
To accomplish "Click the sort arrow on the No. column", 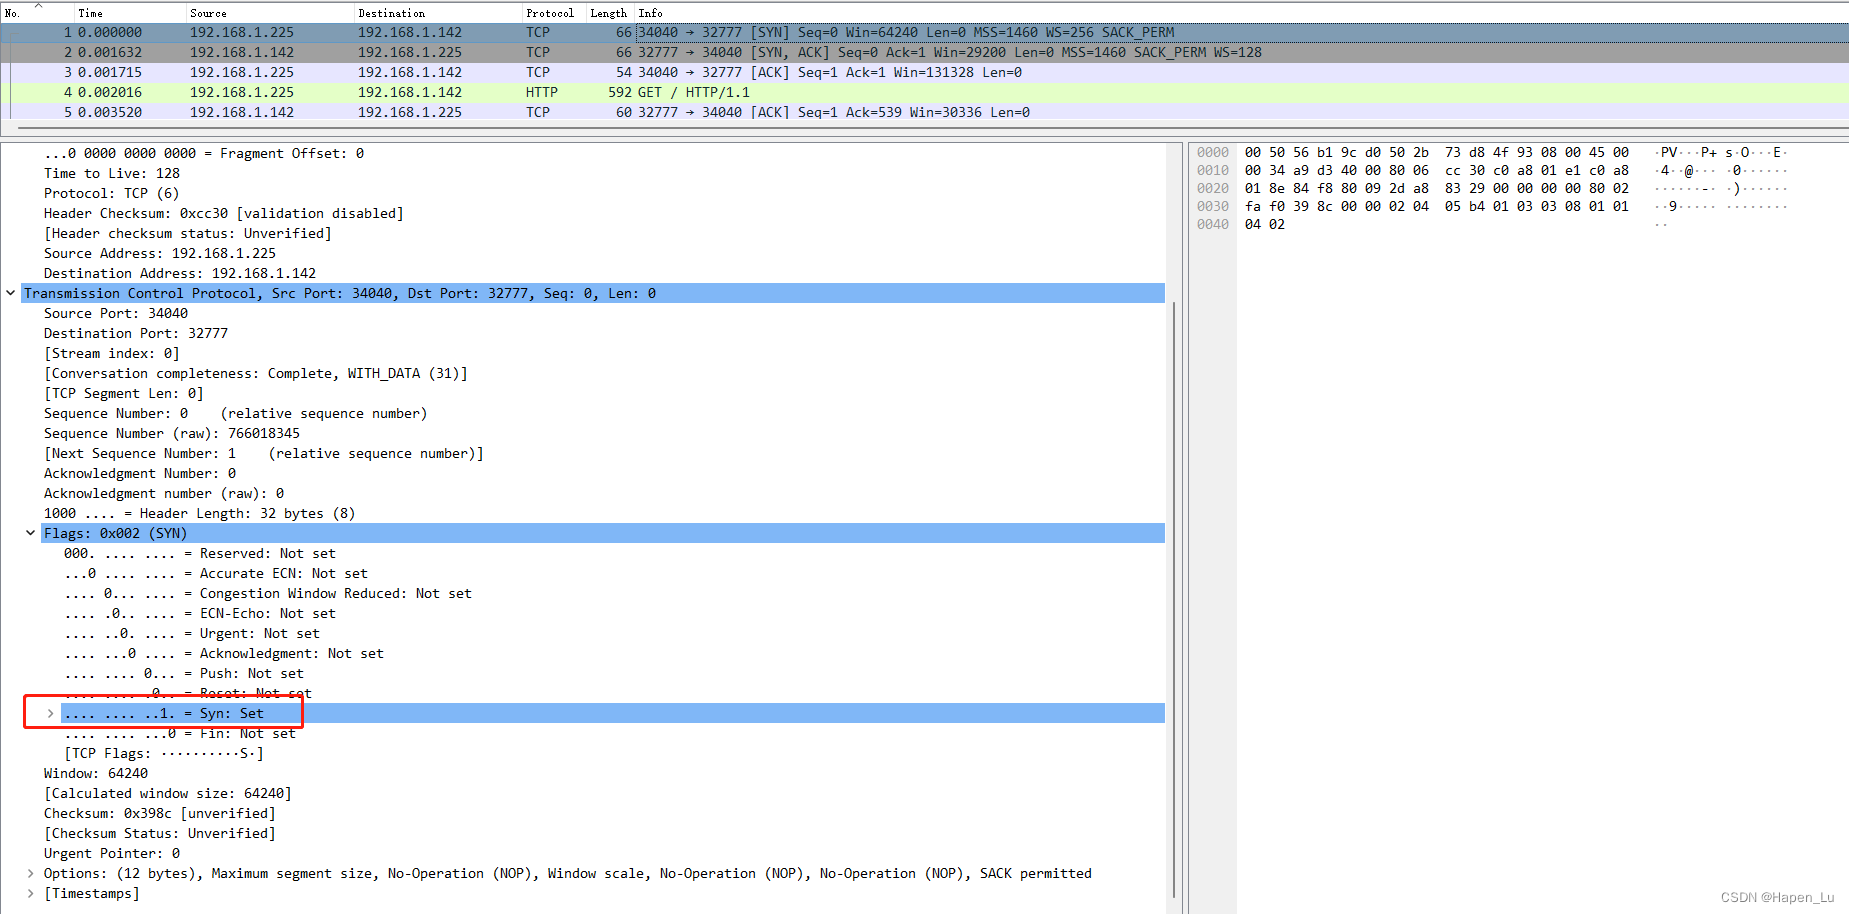I will pyautogui.click(x=40, y=8).
